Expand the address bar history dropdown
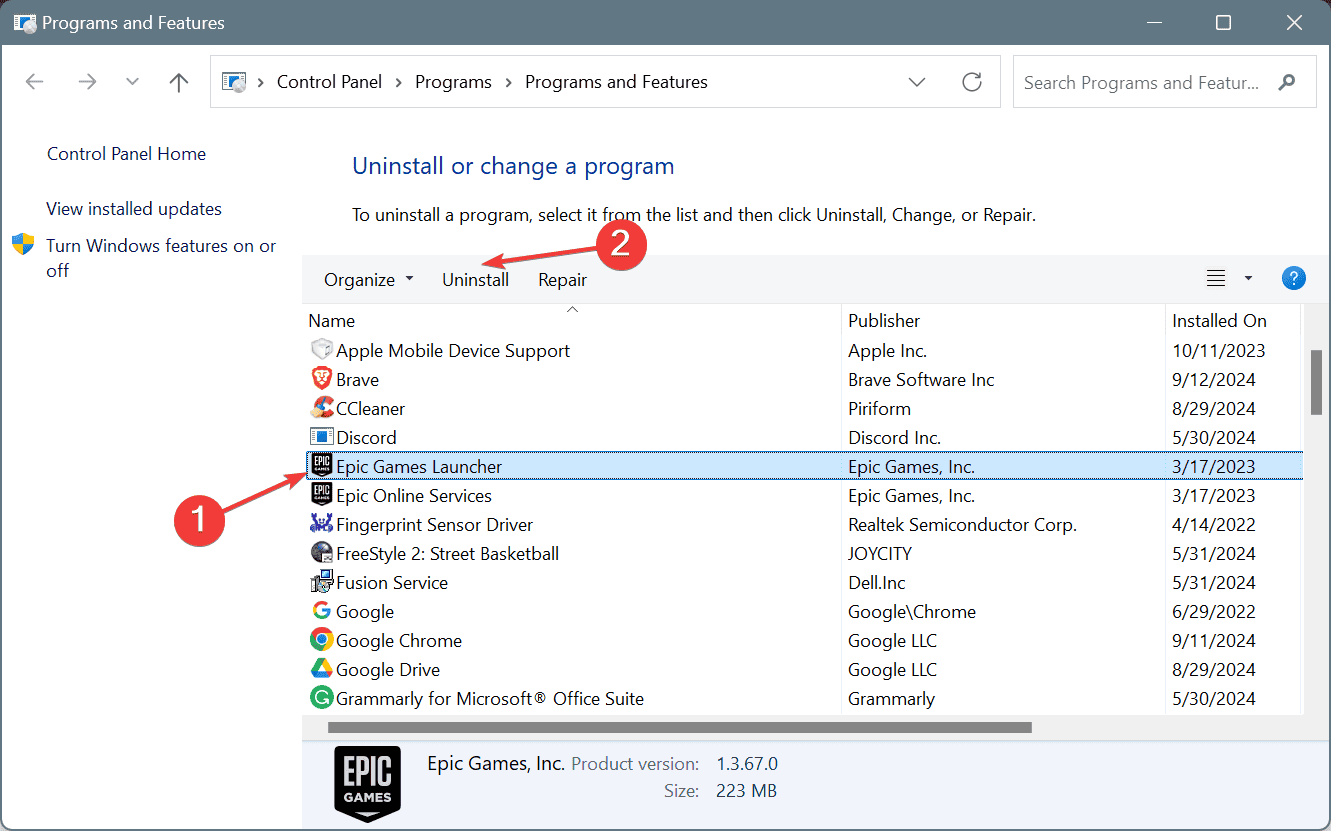Viewport: 1331px width, 831px height. pos(917,82)
